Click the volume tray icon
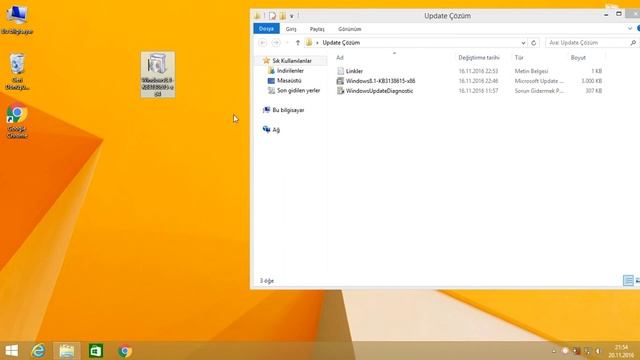The height and width of the screenshot is (360, 640). [x=598, y=351]
